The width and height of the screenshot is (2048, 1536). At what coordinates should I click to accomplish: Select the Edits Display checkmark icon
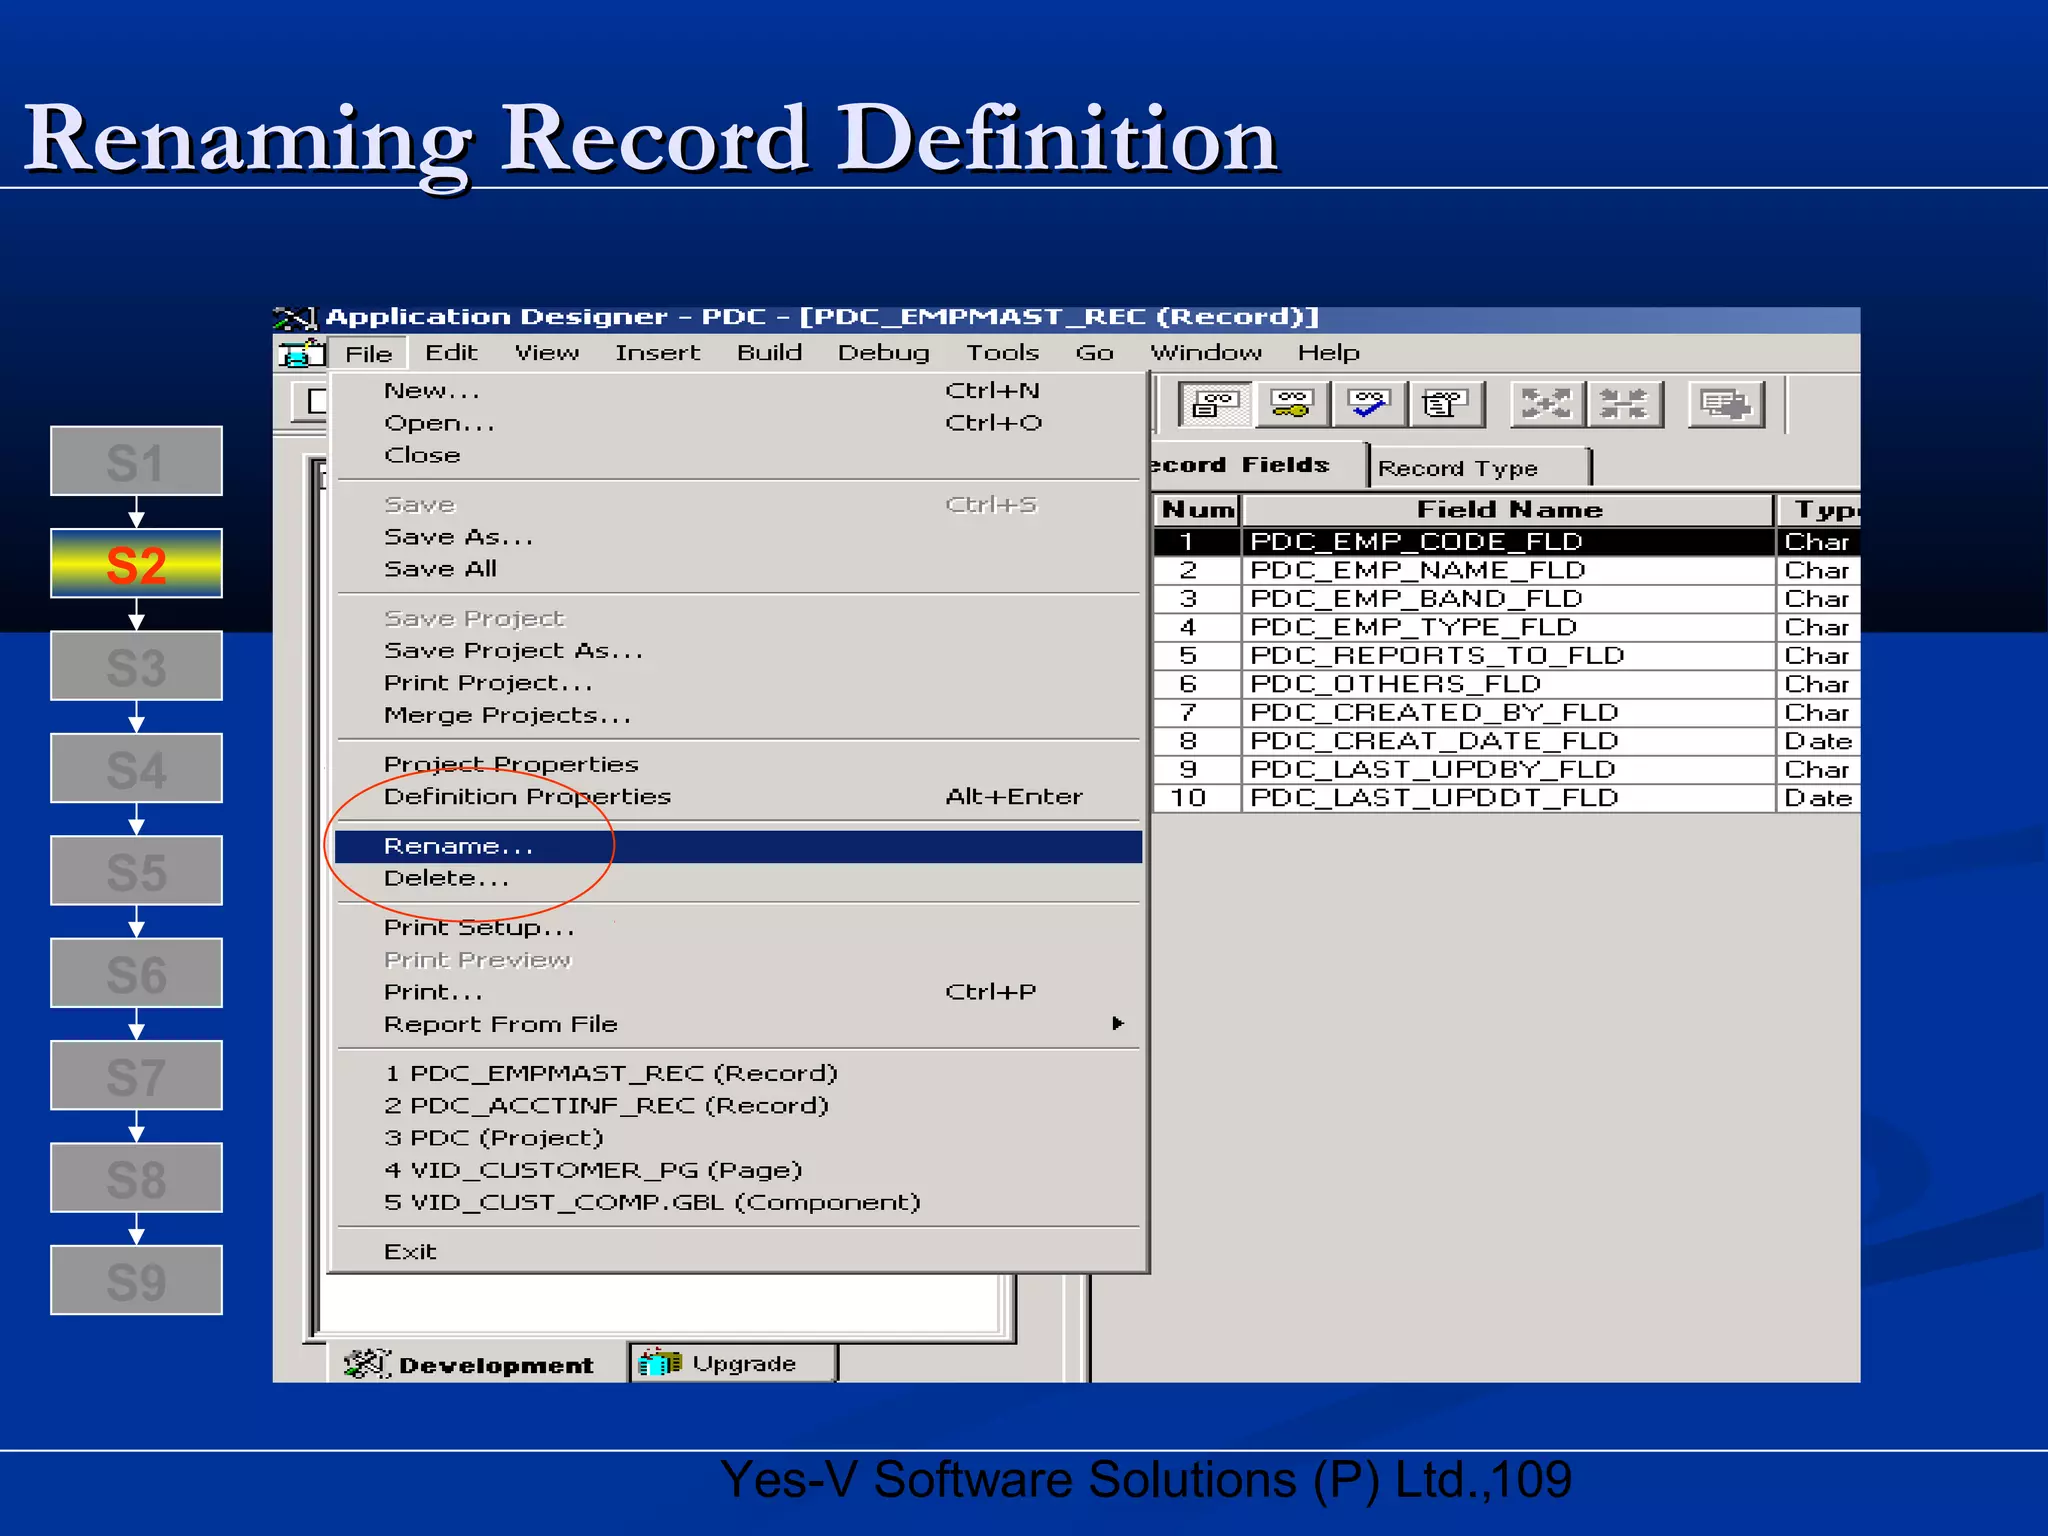point(1369,405)
